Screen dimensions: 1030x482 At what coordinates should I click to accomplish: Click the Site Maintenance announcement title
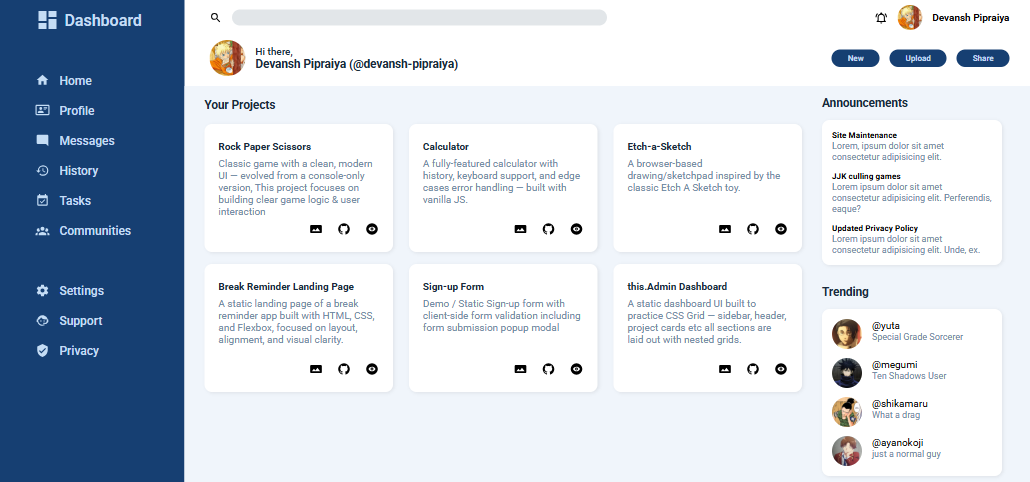point(864,135)
